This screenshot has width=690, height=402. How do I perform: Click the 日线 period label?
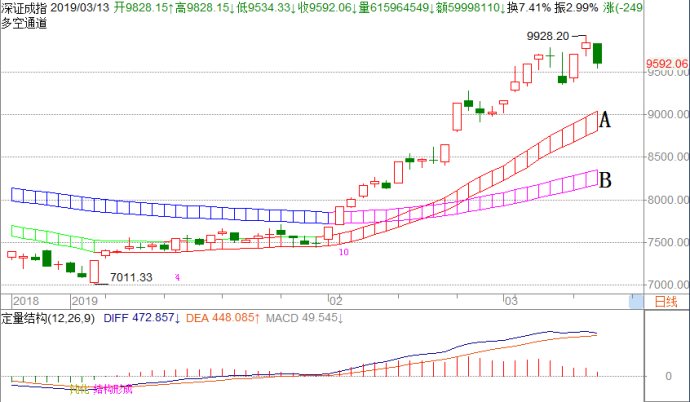coord(666,302)
